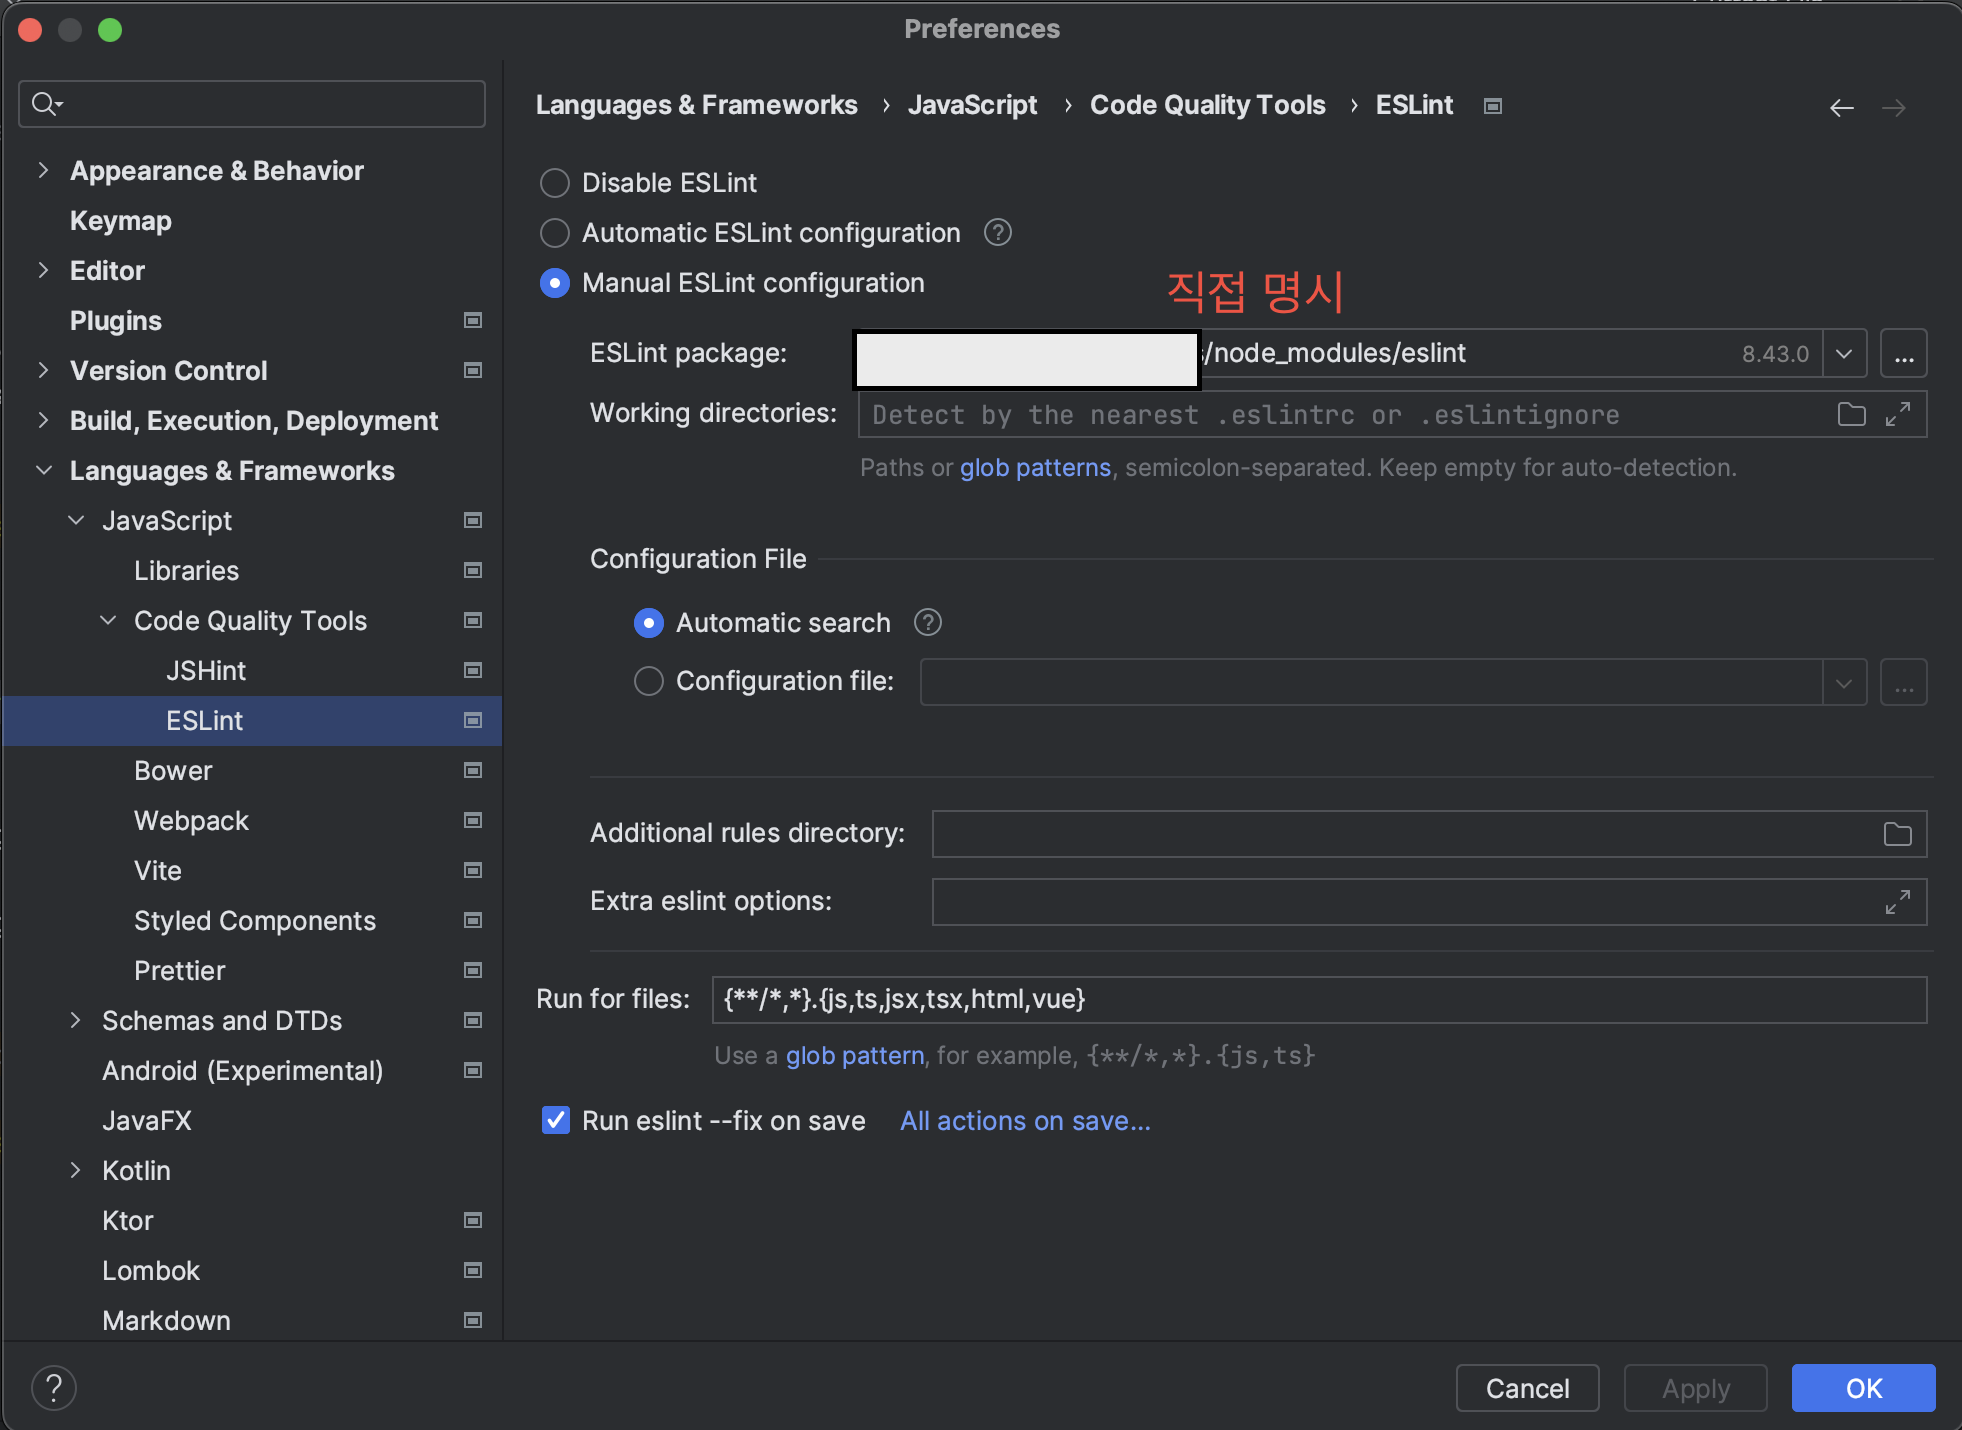Collapse the Code Quality Tools tree node
Image resolution: width=1962 pixels, height=1430 pixels.
click(108, 621)
